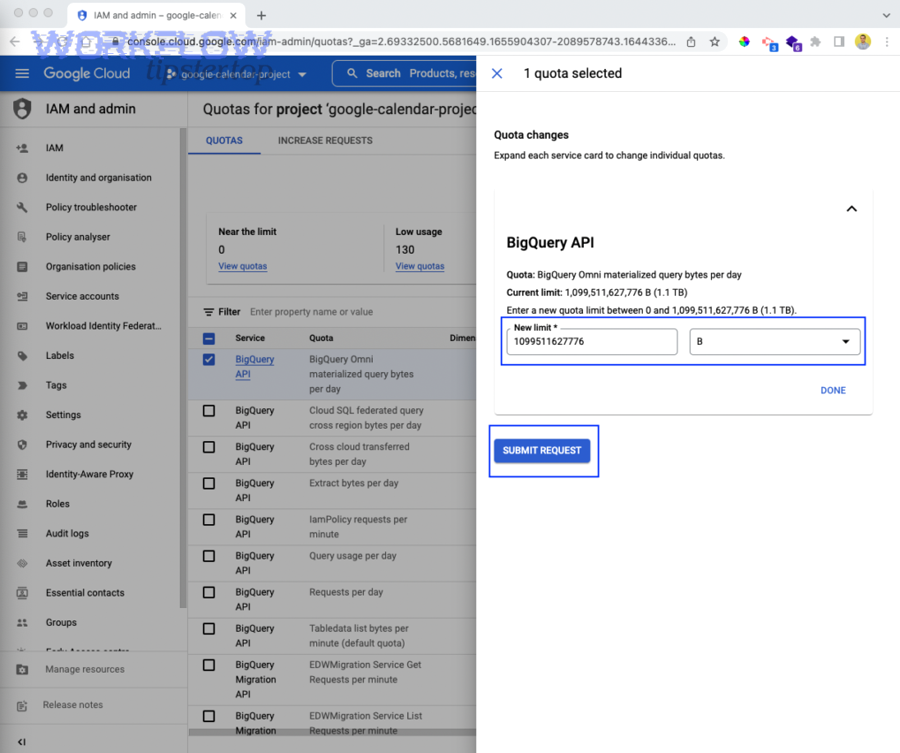Click View quotas under Low usage
Image resolution: width=900 pixels, height=753 pixels.
(420, 266)
